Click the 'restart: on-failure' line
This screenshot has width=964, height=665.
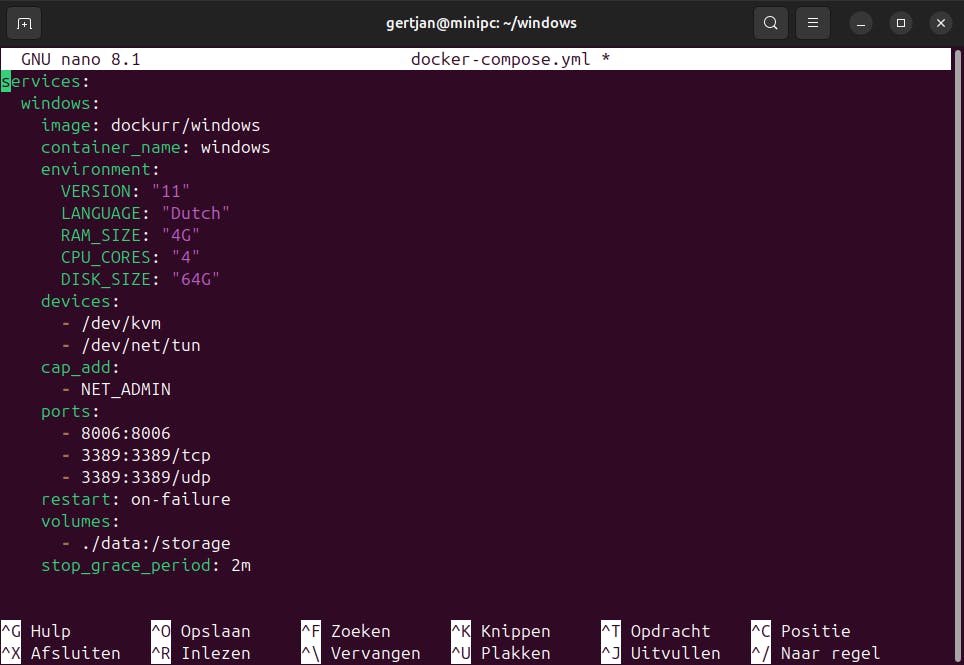136,500
